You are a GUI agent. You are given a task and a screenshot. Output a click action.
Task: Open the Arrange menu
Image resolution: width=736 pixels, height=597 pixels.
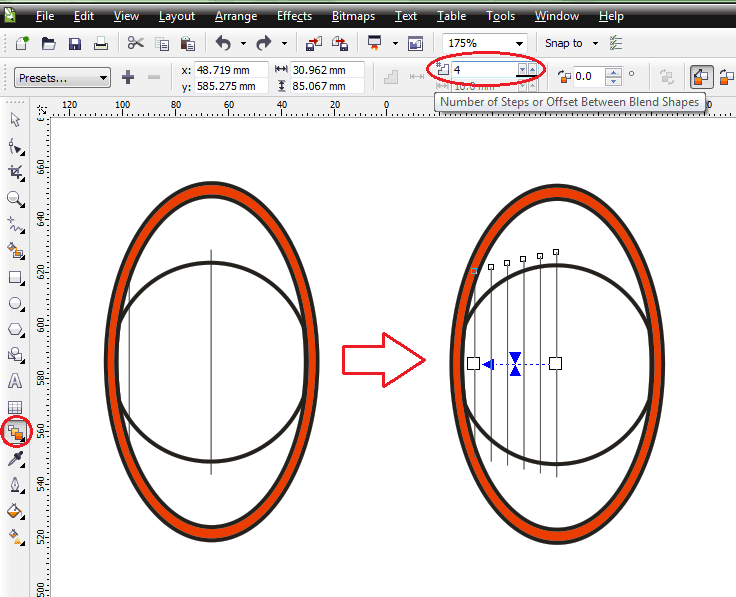coord(236,16)
